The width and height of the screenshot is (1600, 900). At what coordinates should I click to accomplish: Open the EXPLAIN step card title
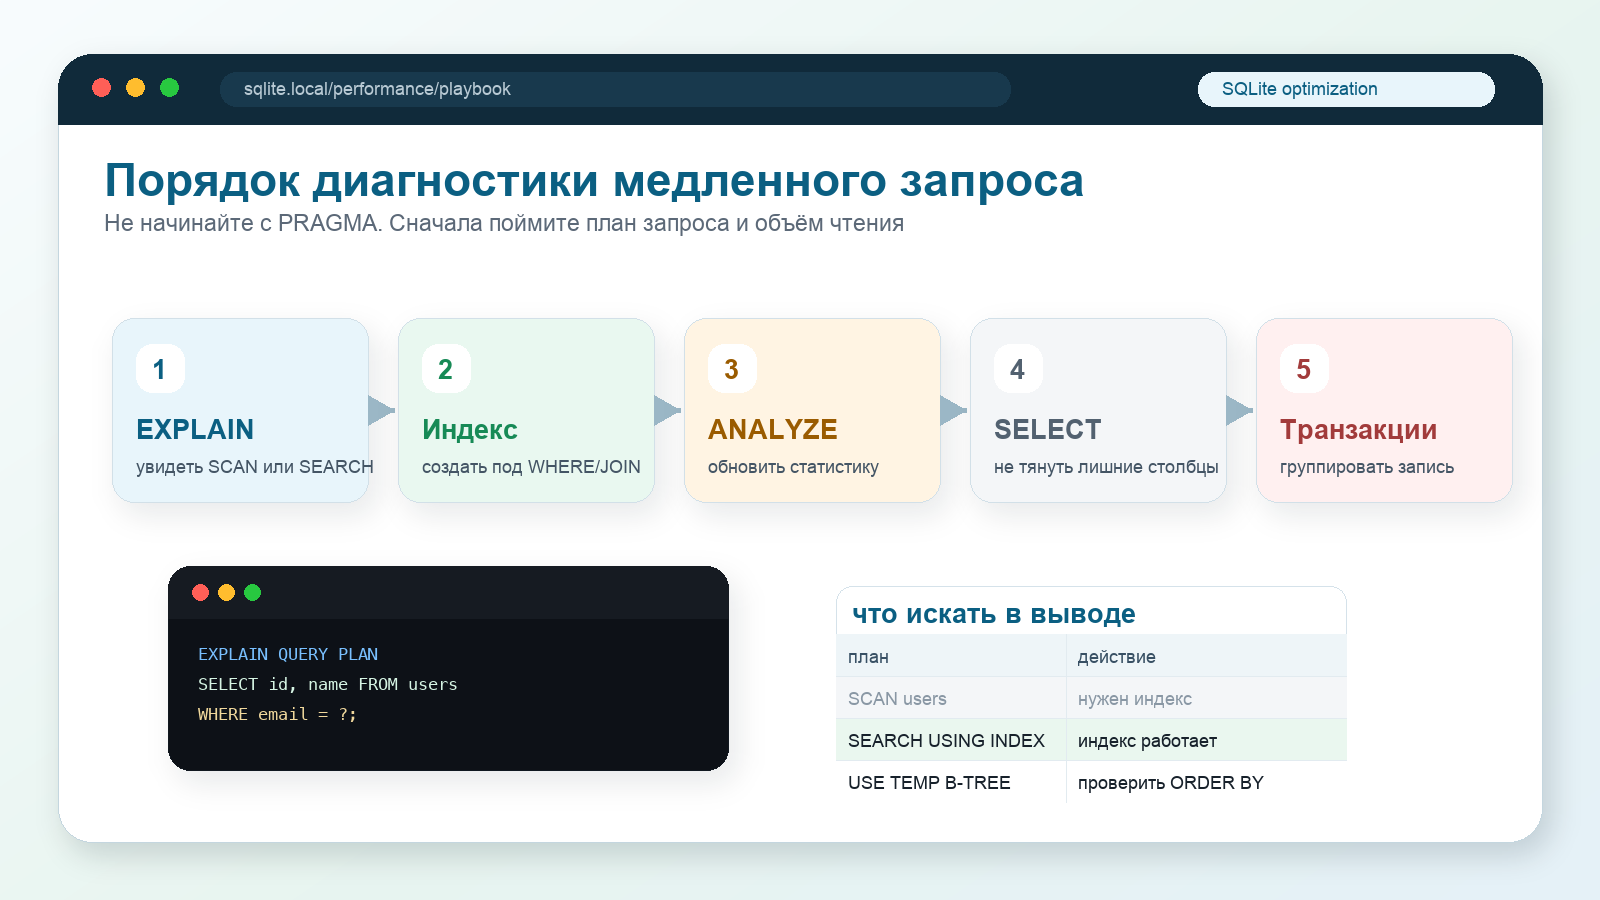coord(195,429)
